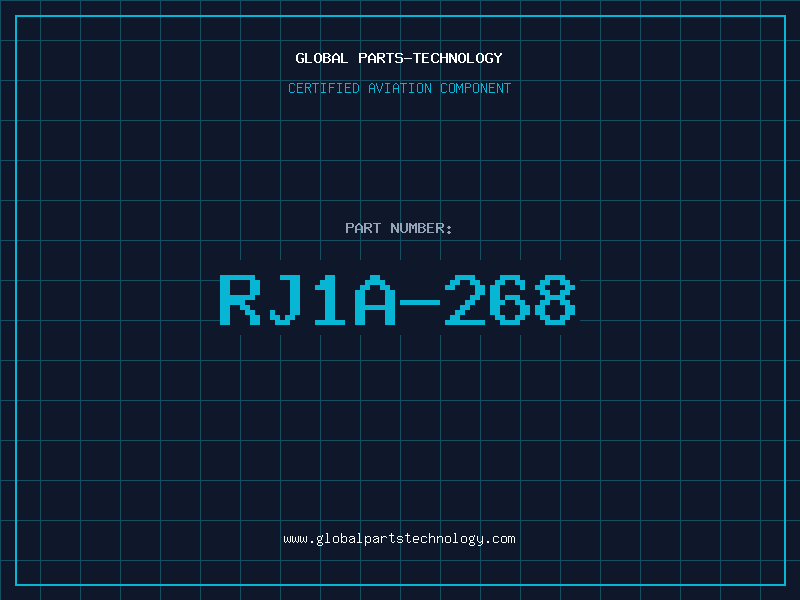
Task: Click the PART NUMBER: label
Action: pos(399,228)
